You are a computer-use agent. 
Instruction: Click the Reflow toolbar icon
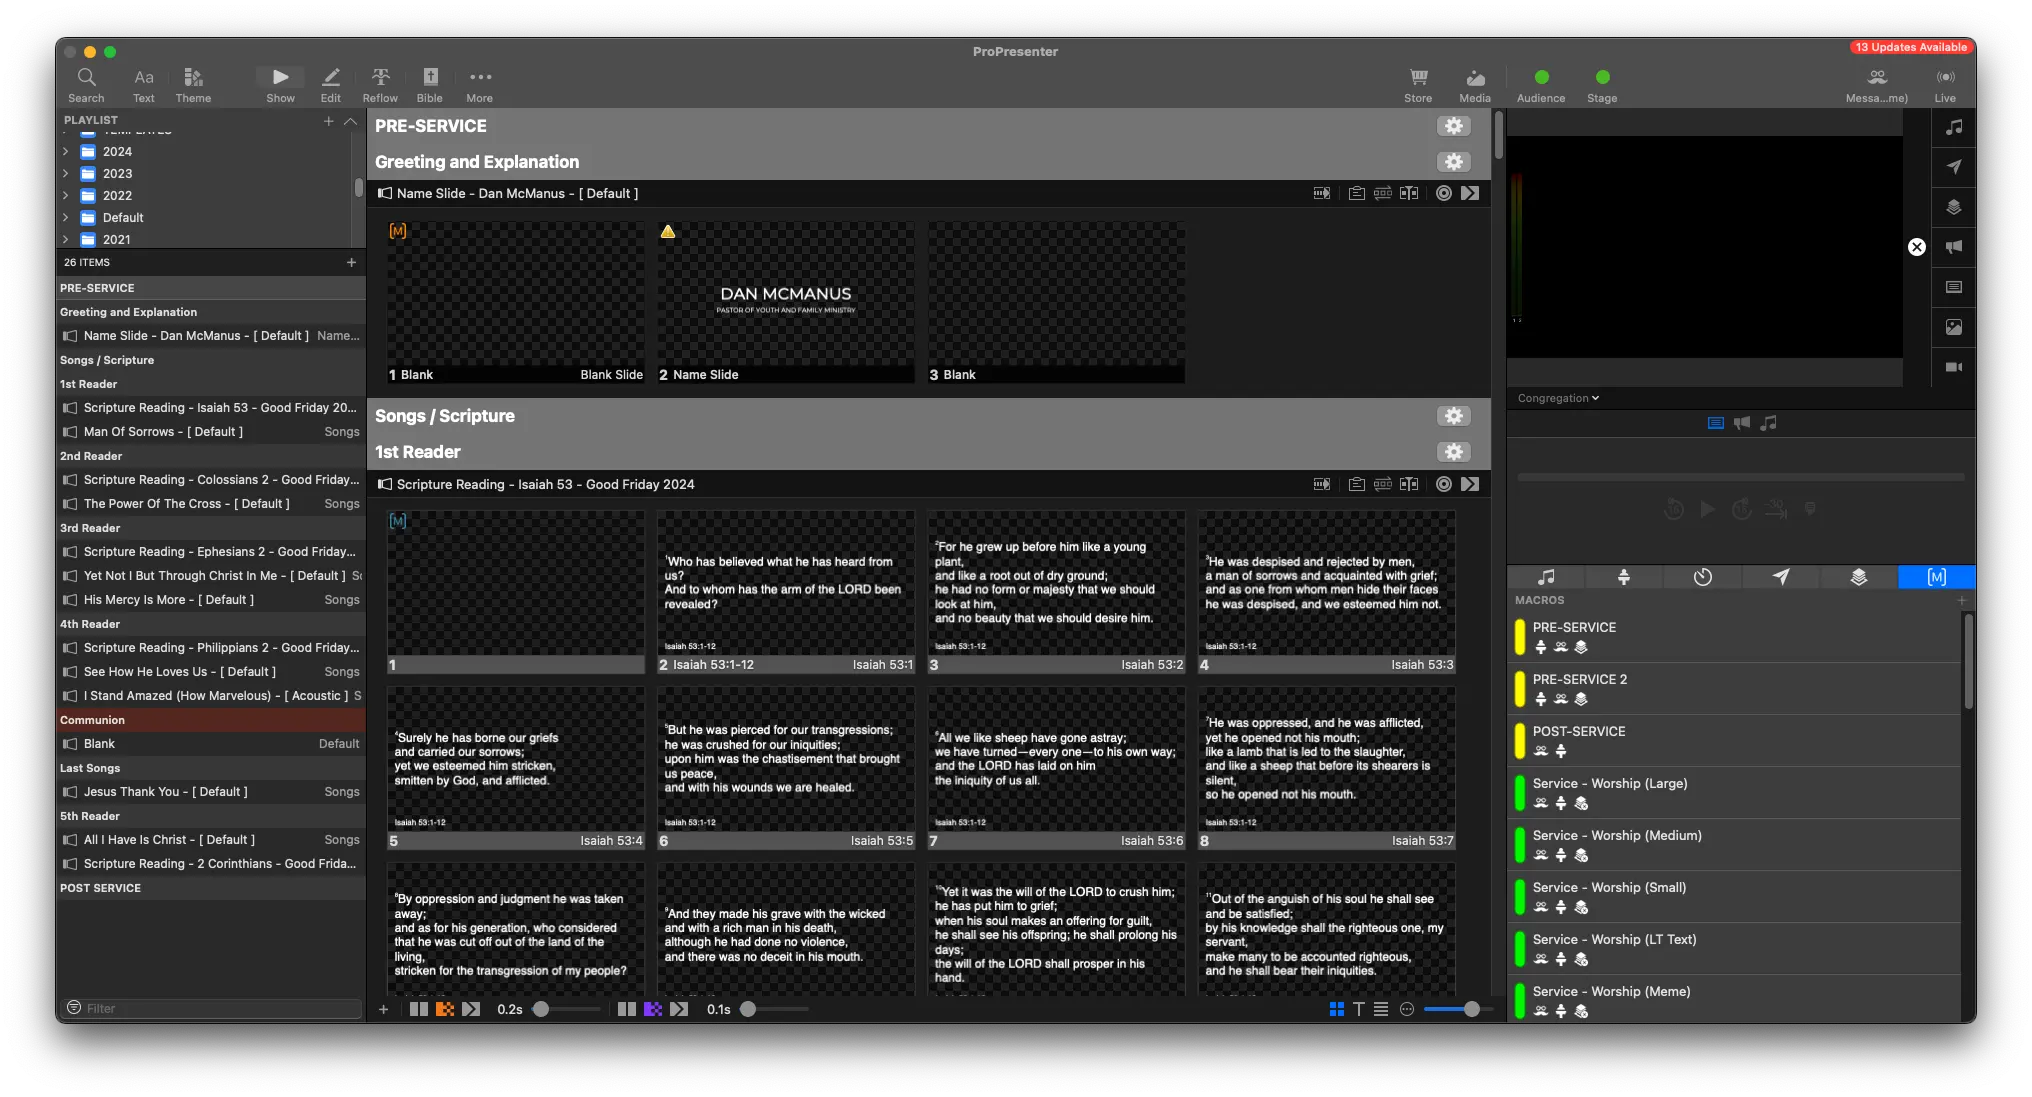pos(380,83)
